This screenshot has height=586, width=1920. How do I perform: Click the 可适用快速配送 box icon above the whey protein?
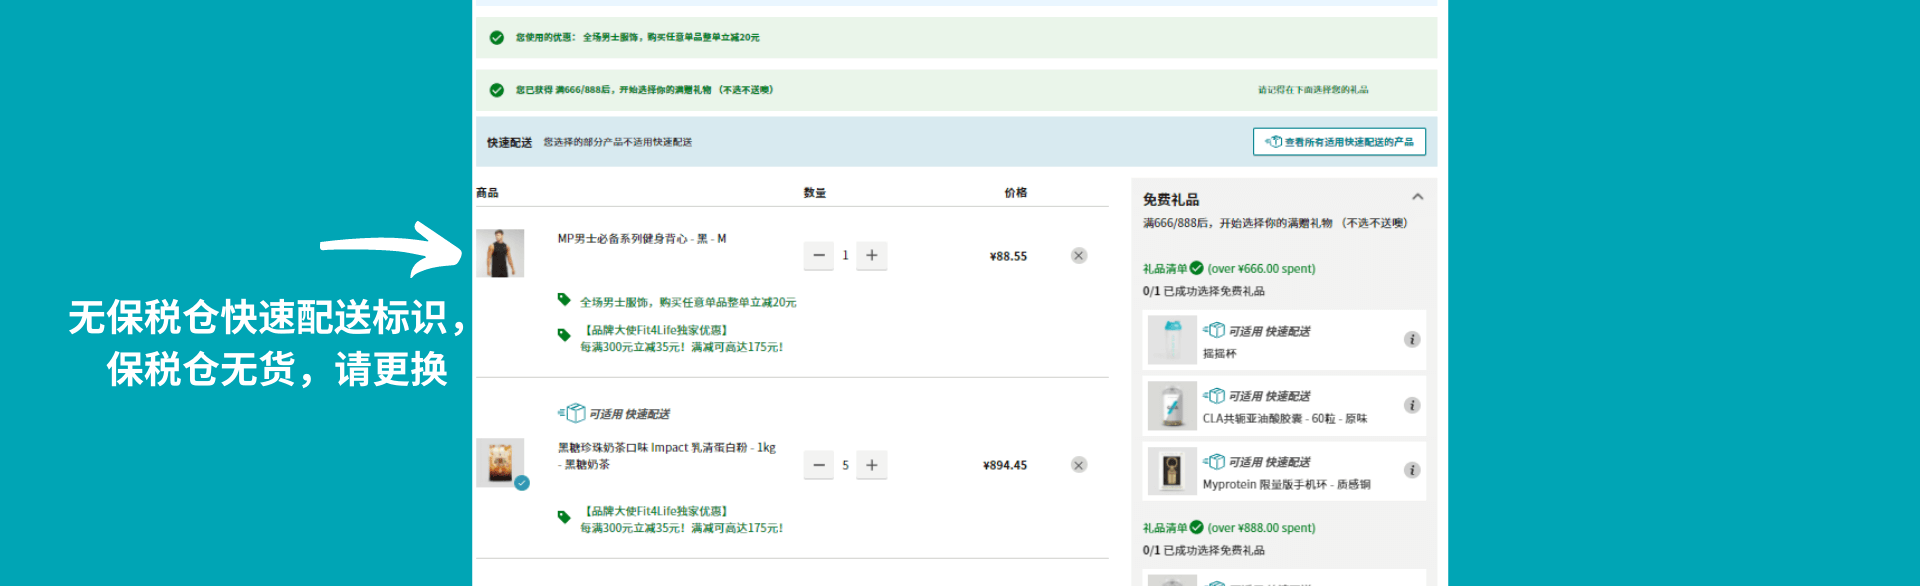click(573, 413)
